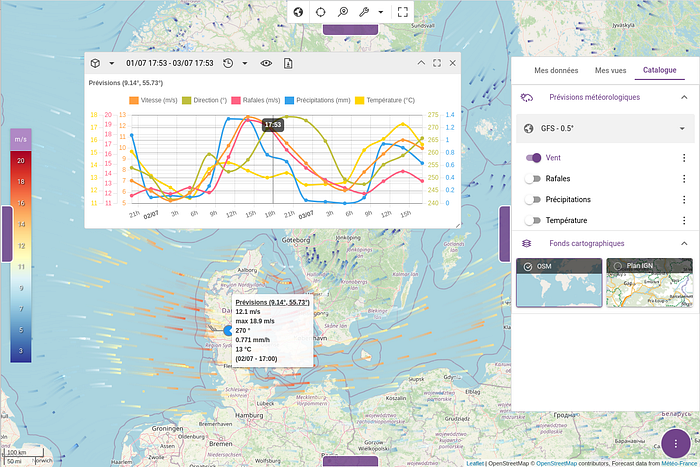Open the Vent layer options menu
The height and width of the screenshot is (467, 700).
684,158
